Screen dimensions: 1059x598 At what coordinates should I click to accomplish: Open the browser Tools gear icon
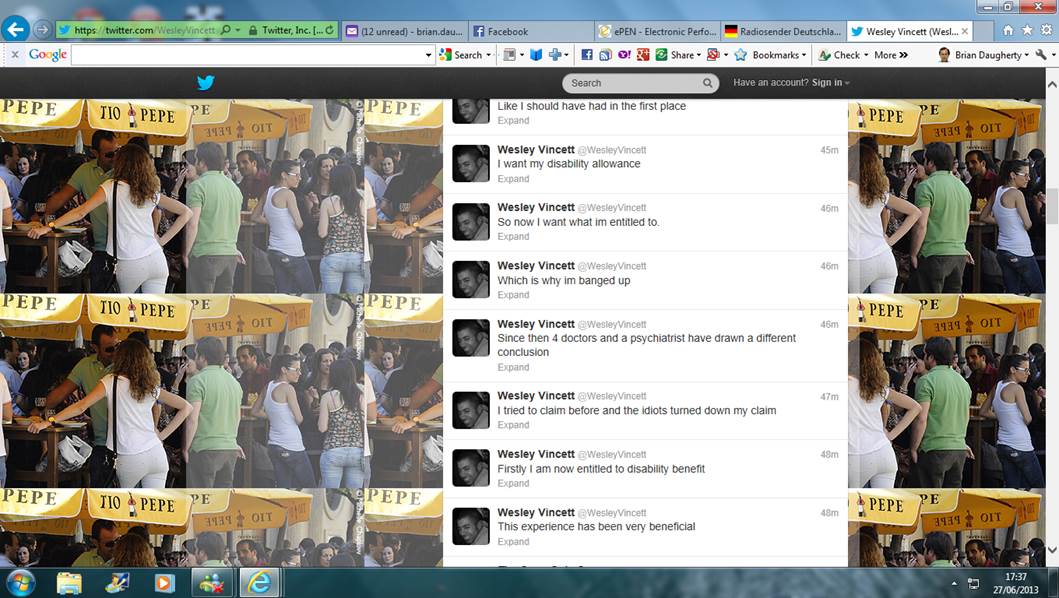1046,30
